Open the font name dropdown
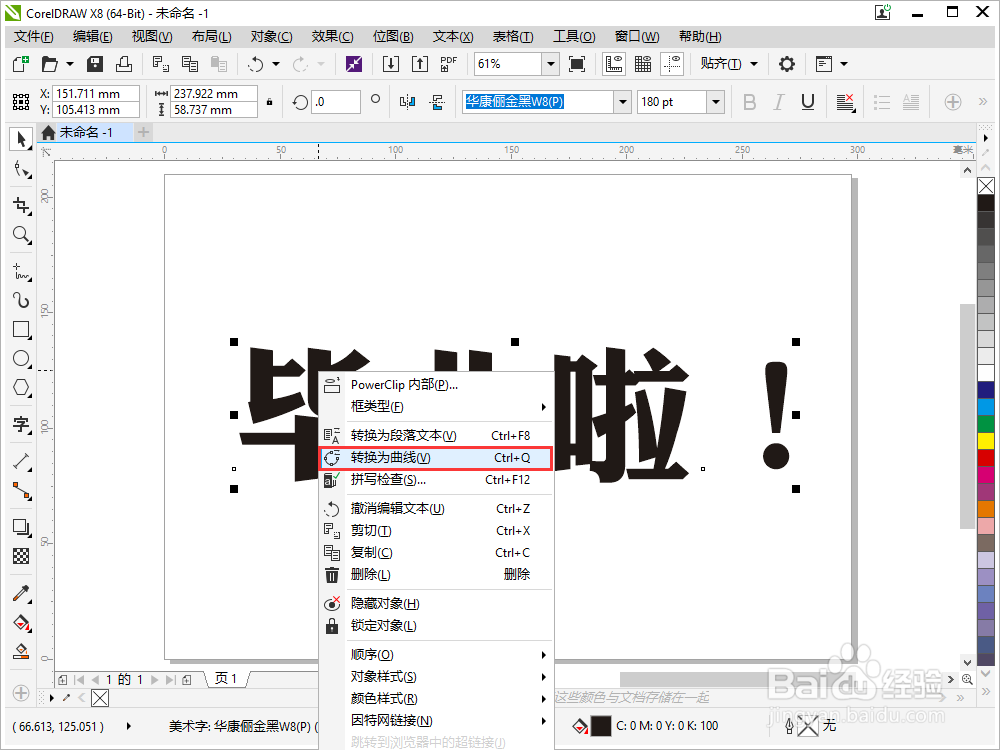The height and width of the screenshot is (750, 1000). tap(622, 102)
